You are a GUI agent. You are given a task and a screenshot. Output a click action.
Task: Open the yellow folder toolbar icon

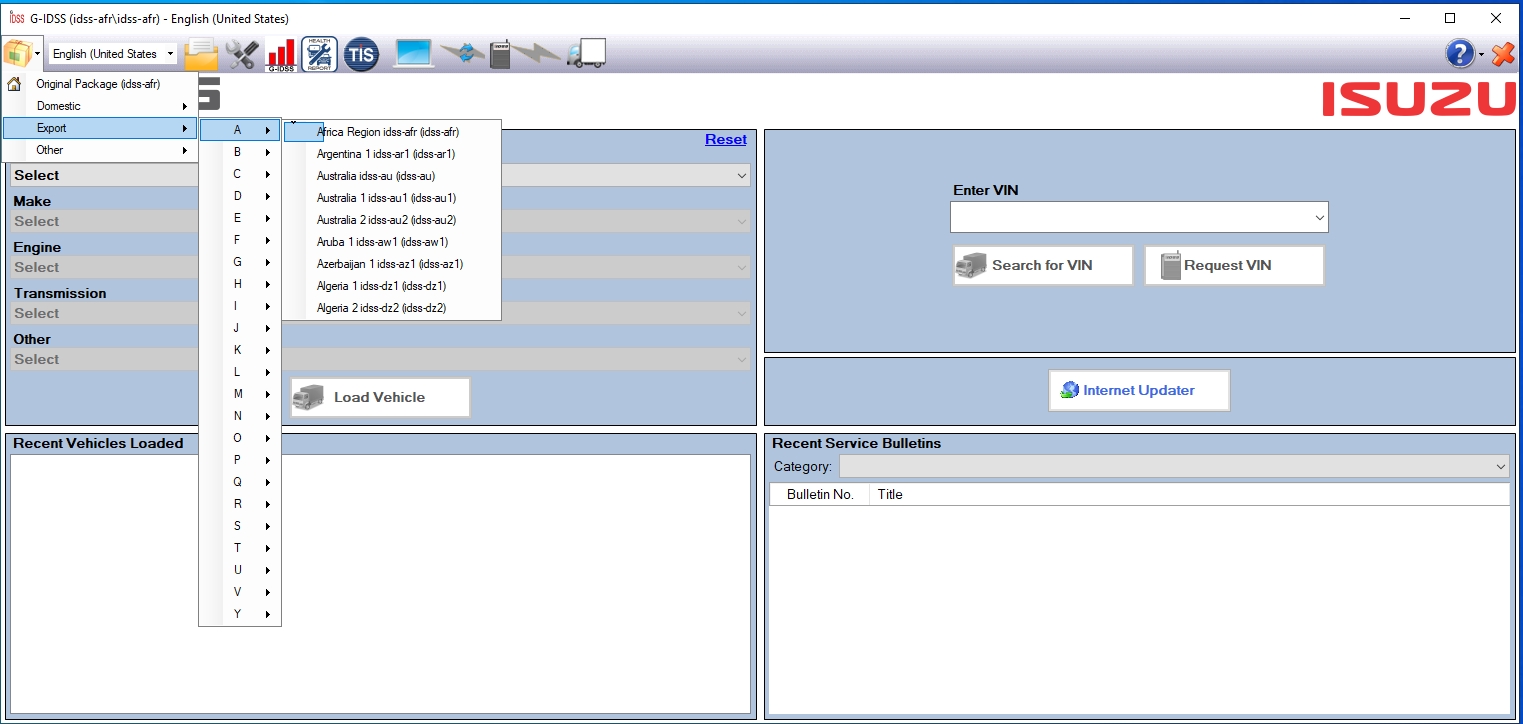pyautogui.click(x=201, y=54)
